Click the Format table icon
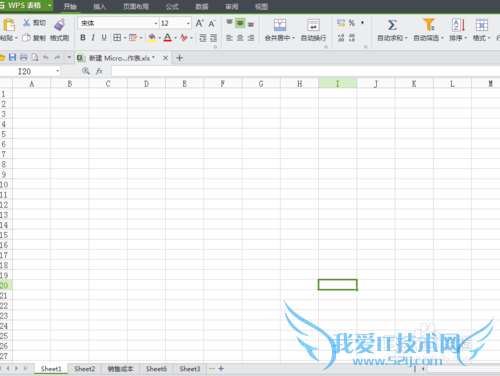The width and height of the screenshot is (500, 376). pos(482,25)
